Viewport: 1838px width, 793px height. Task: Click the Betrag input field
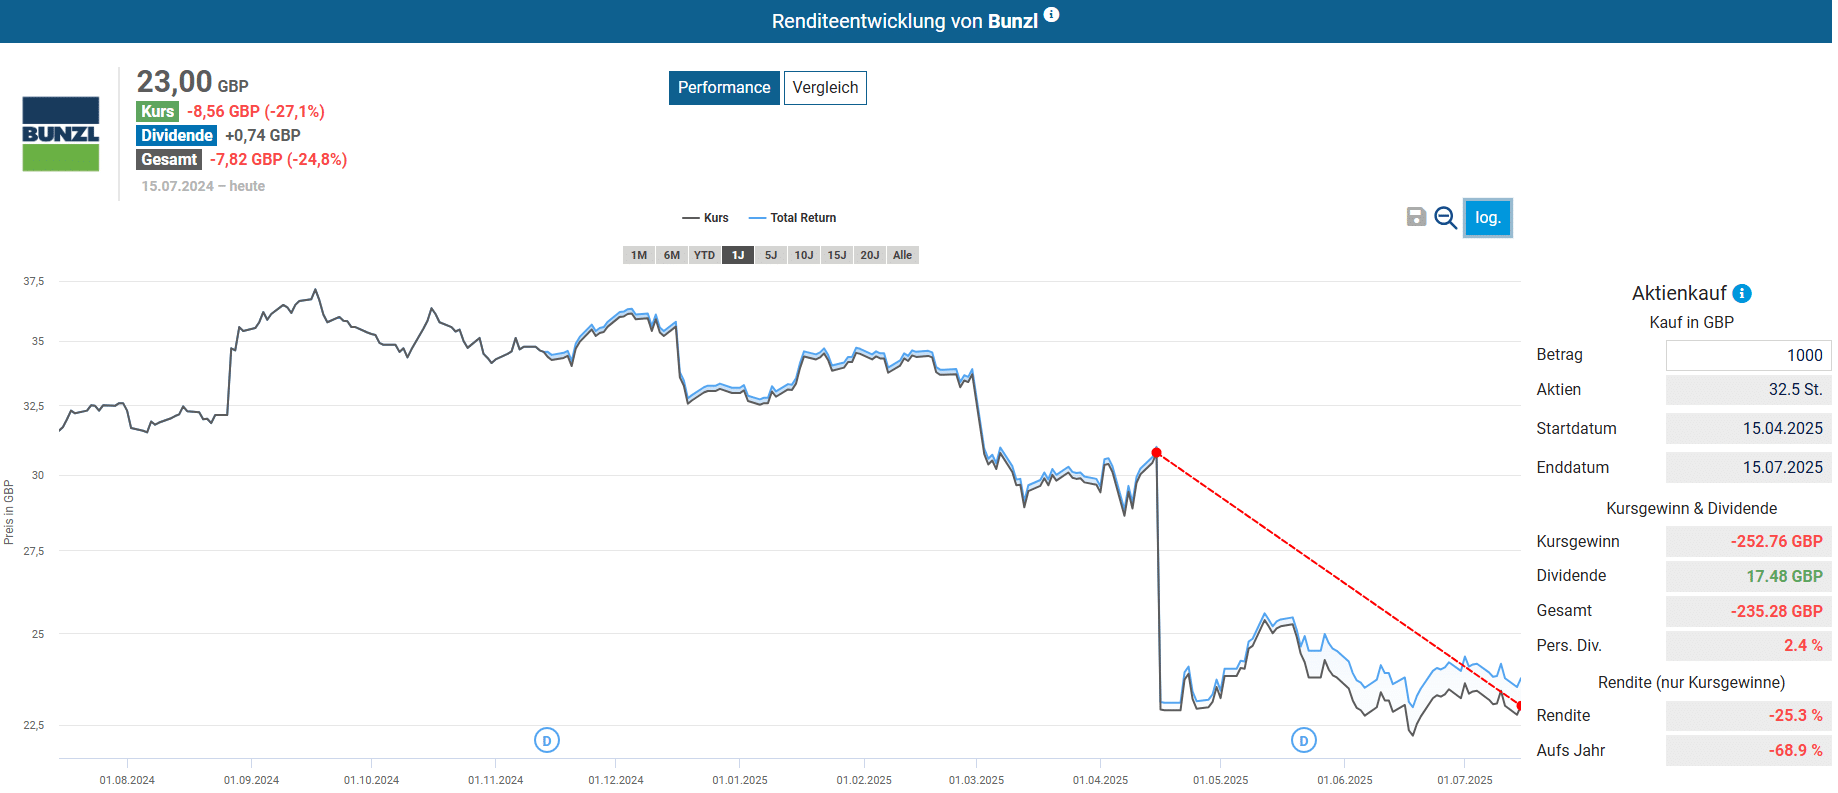(x=1747, y=355)
